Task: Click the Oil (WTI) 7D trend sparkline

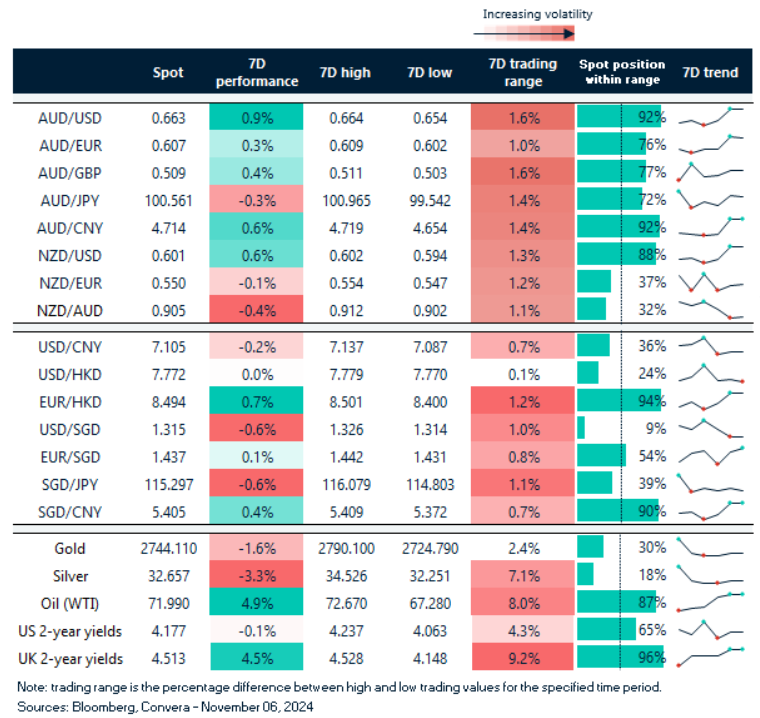Action: coord(711,602)
